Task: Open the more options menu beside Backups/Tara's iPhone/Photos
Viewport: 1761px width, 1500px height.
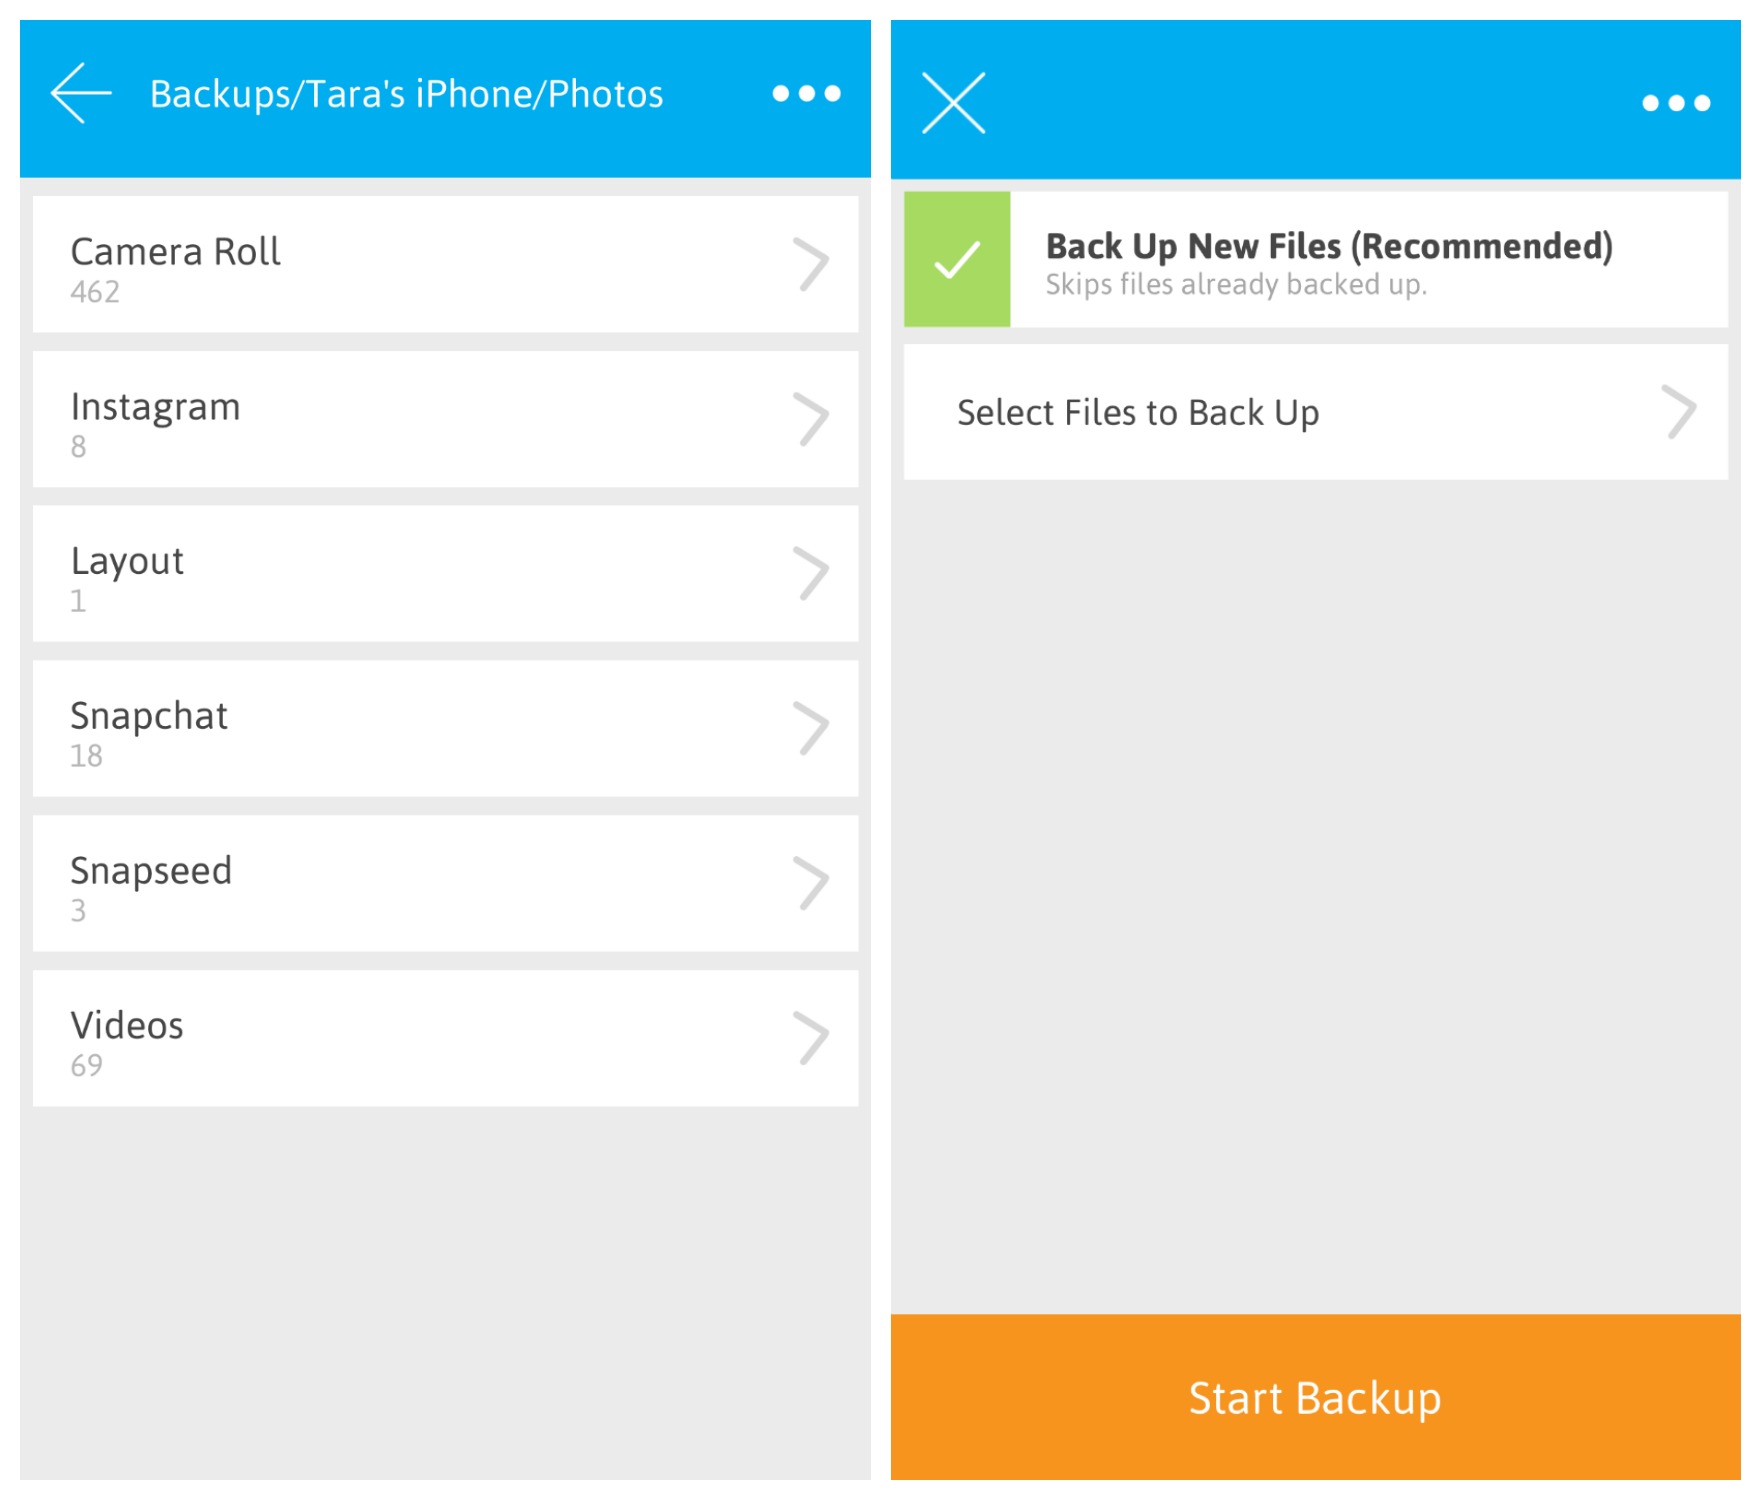Action: pos(806,94)
